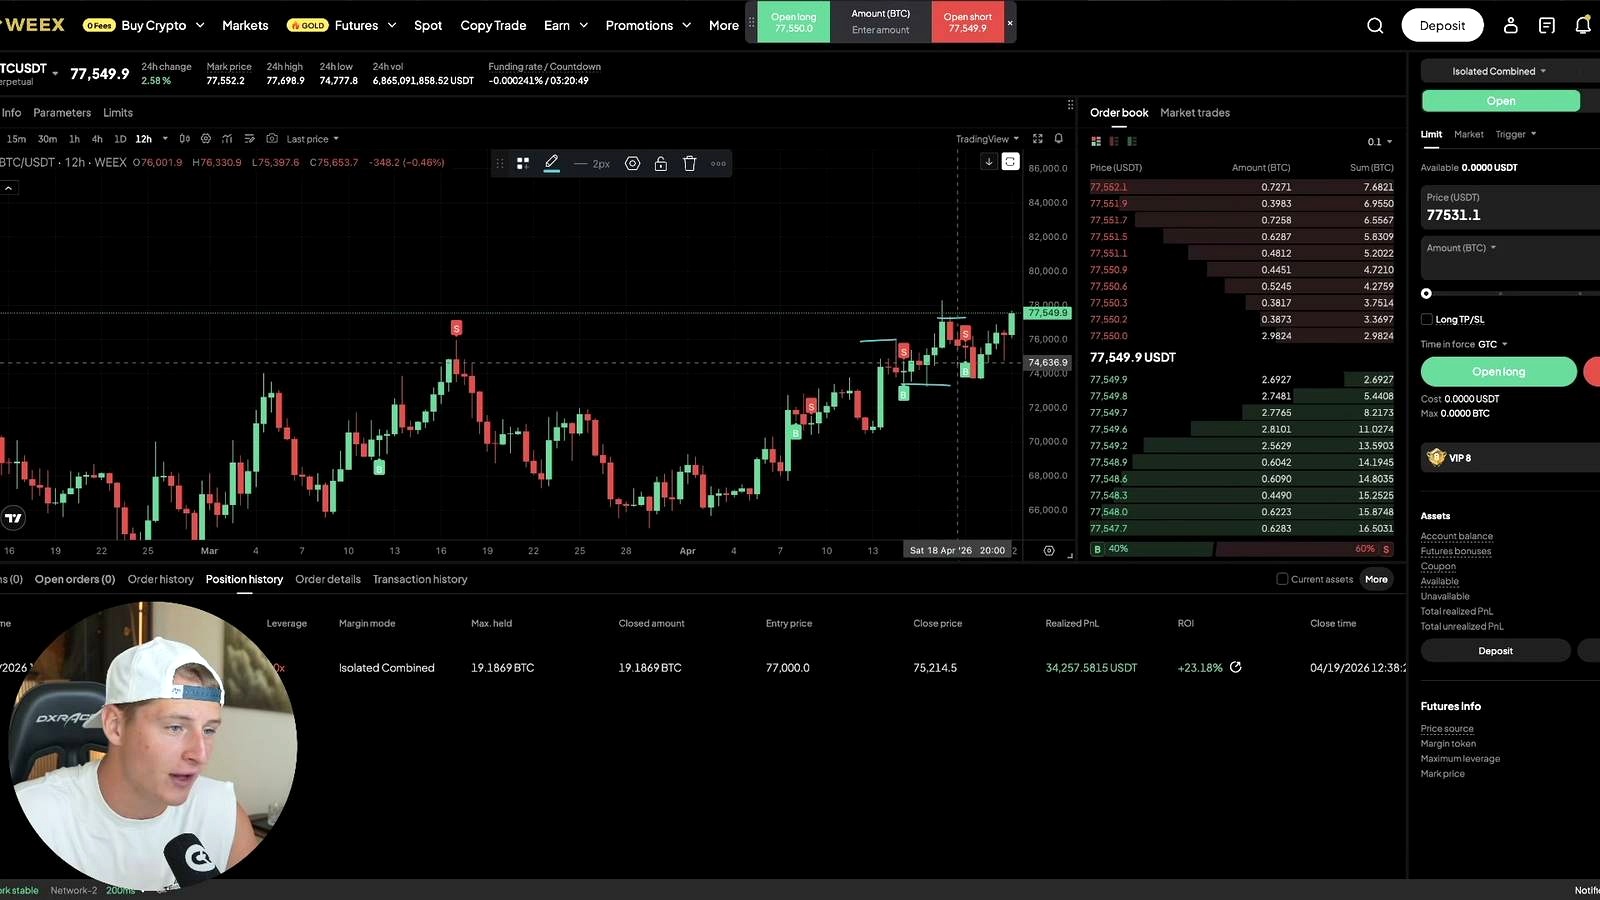The width and height of the screenshot is (1600, 900).
Task: Expand the Earn dropdown menu
Action: pyautogui.click(x=566, y=25)
